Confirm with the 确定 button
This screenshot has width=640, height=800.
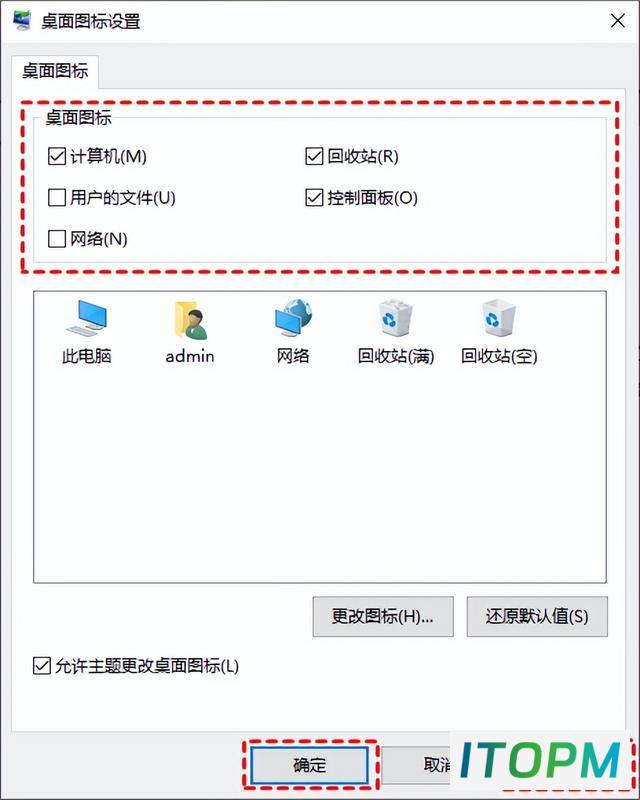[x=309, y=764]
